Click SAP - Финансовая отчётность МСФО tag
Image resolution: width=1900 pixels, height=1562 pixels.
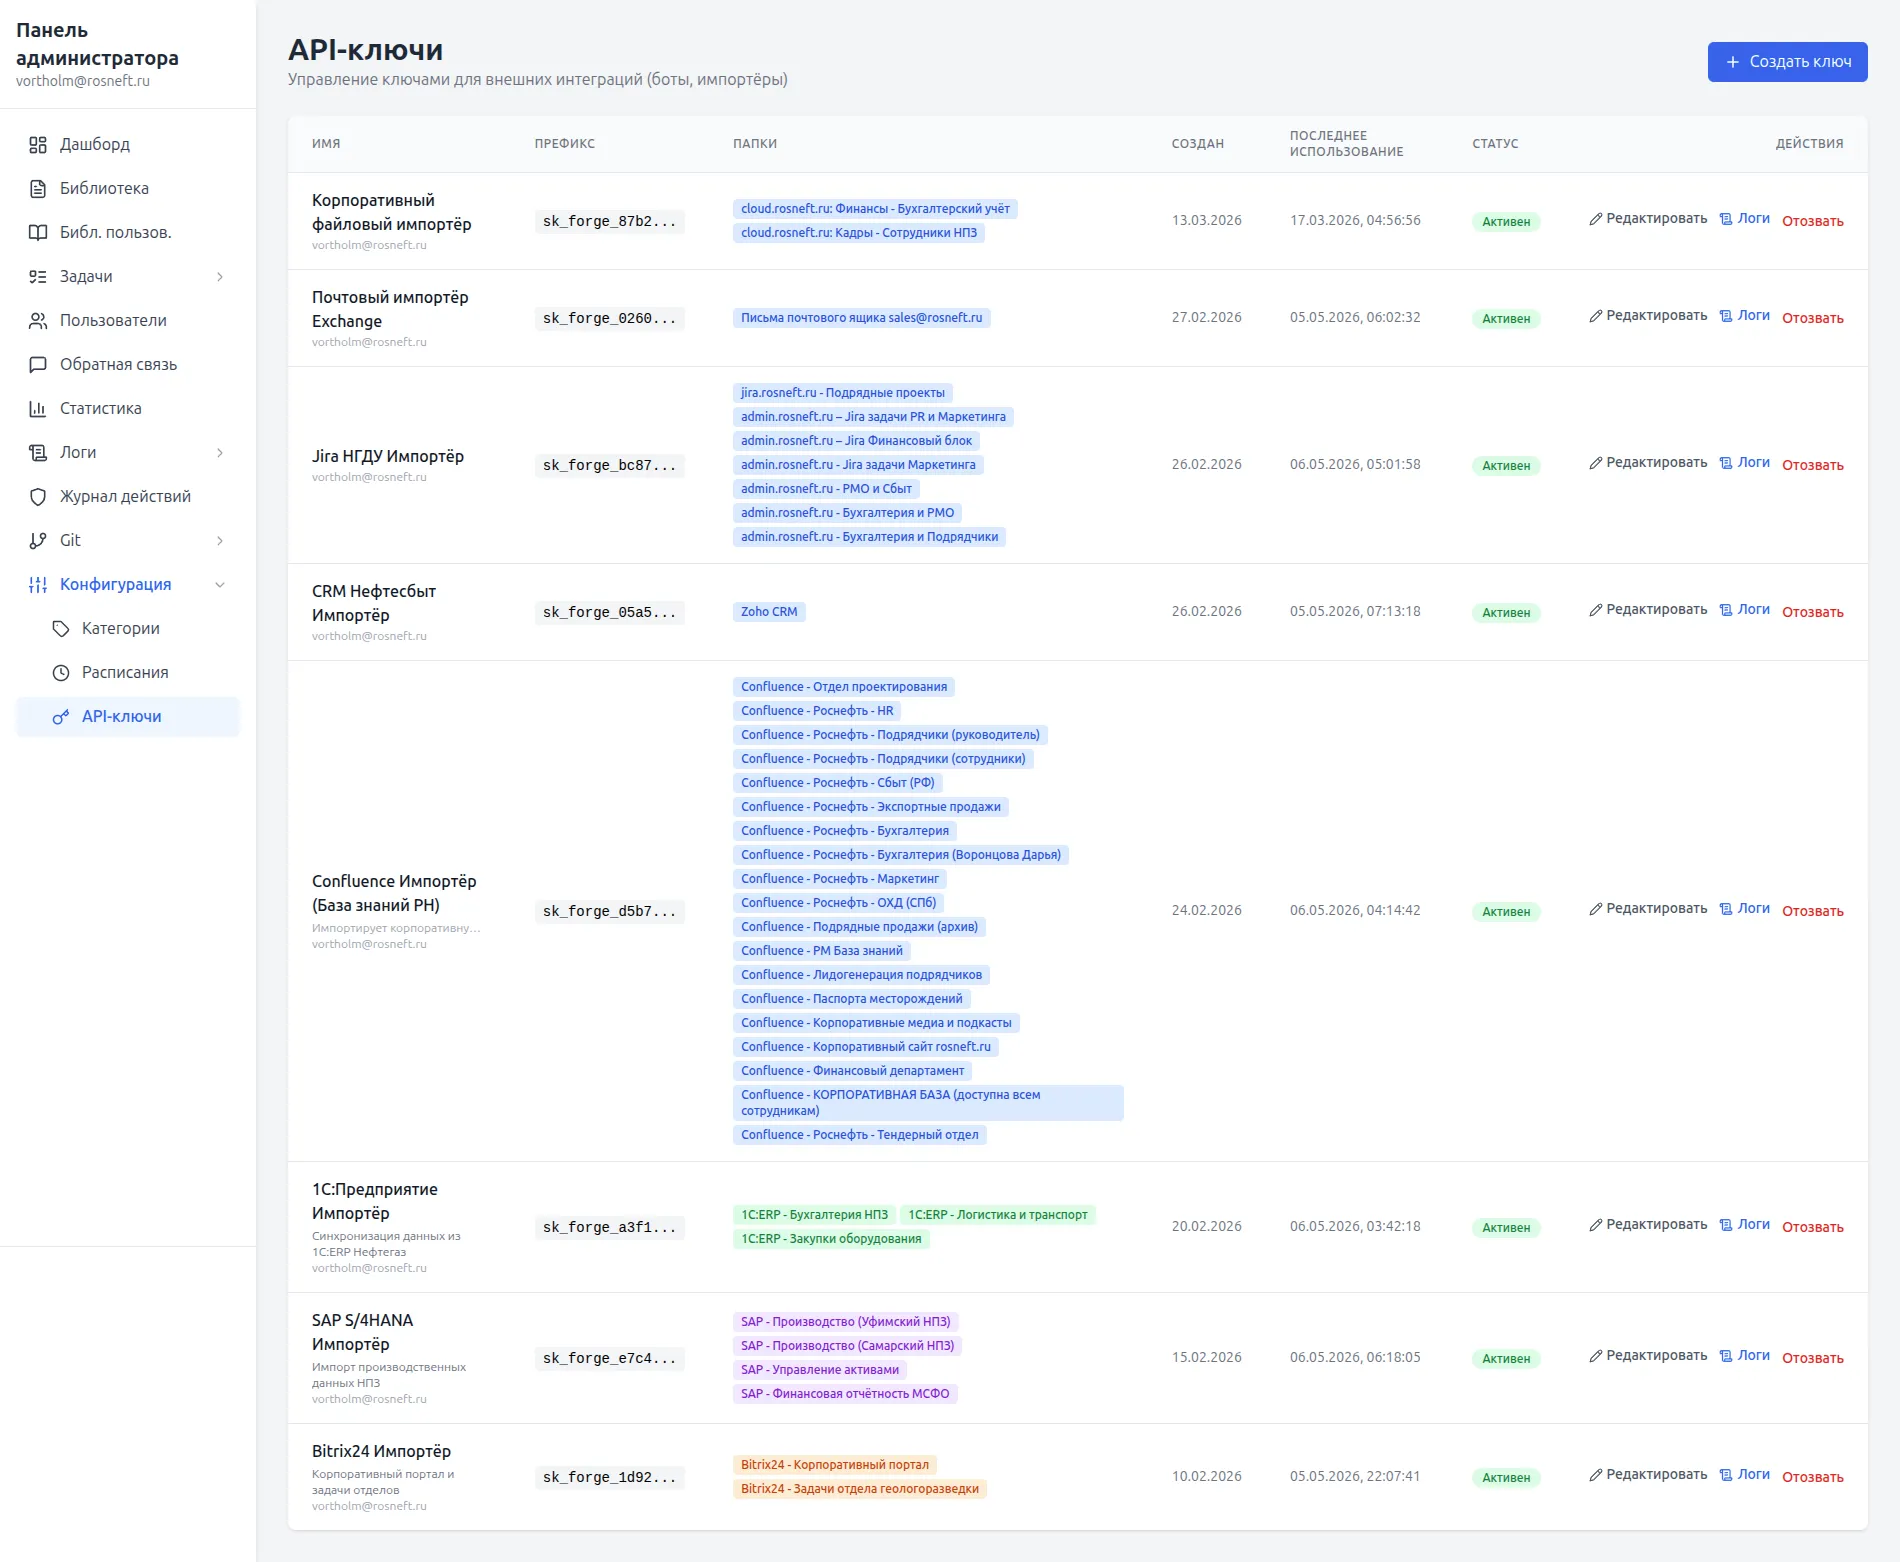(x=845, y=1394)
